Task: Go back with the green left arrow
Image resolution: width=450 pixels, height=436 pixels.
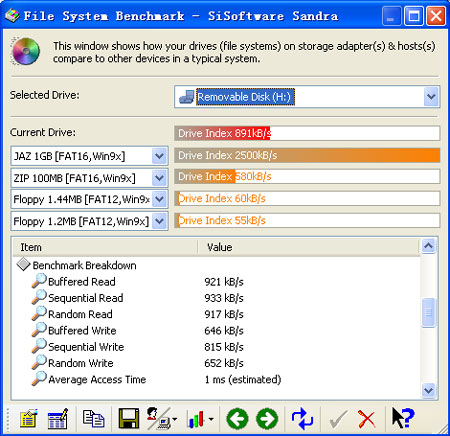Action: [x=237, y=418]
